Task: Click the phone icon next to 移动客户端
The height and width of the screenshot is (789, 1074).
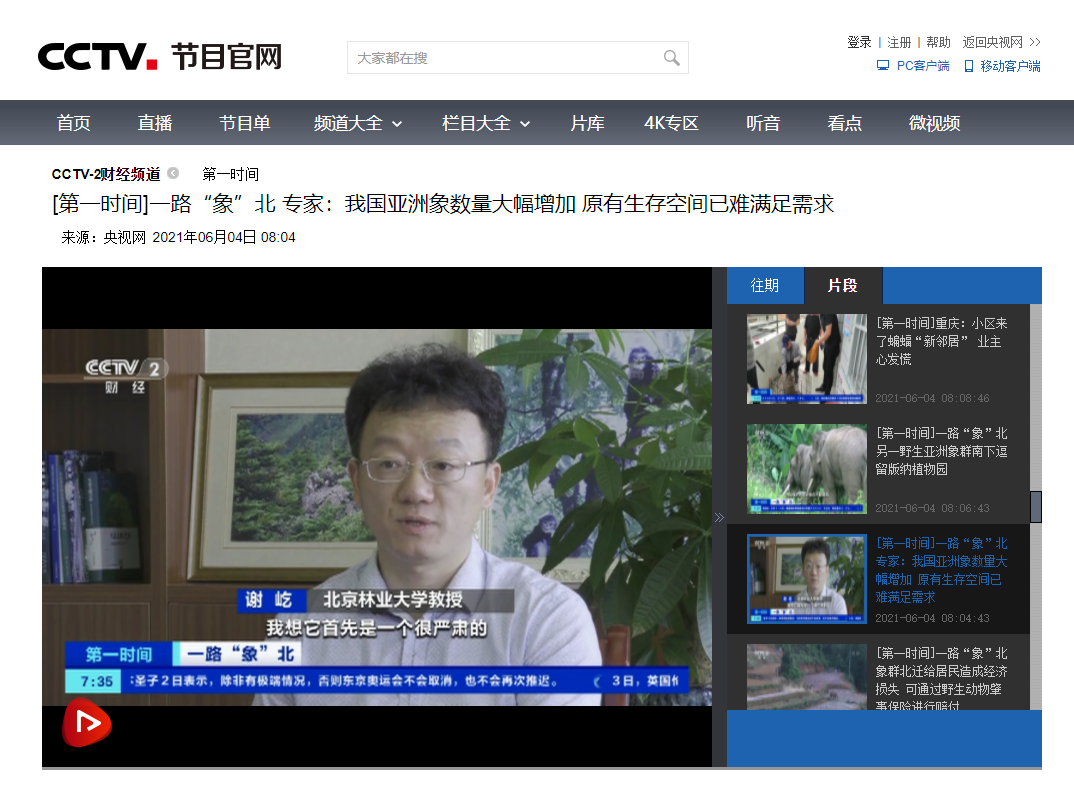Action: 967,65
